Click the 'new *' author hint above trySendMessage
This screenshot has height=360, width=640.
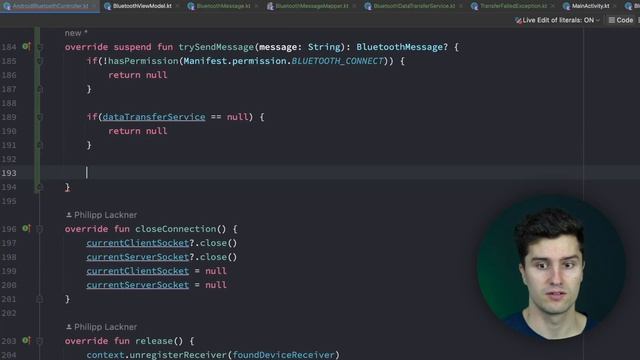(x=76, y=33)
